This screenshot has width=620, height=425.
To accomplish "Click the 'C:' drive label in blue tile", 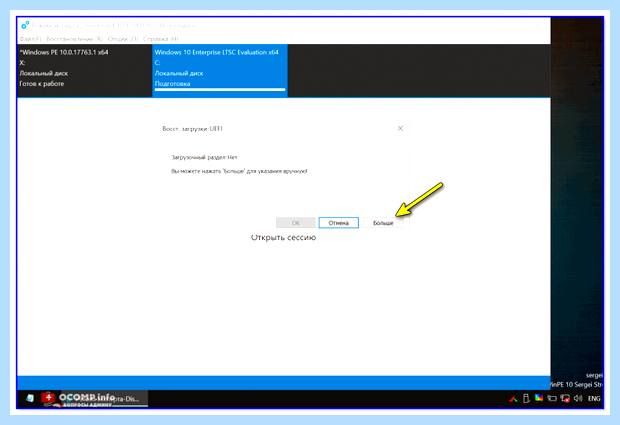I will click(x=157, y=63).
